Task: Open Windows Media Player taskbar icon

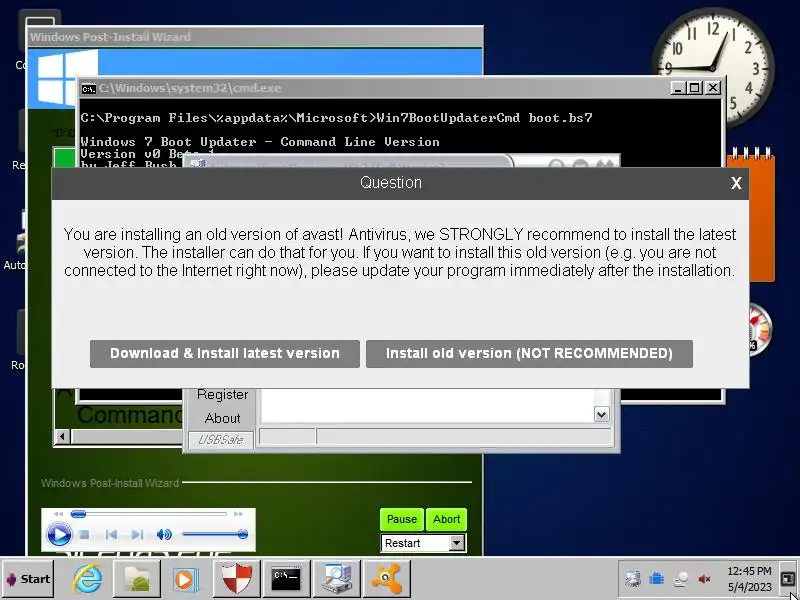Action: (x=186, y=579)
